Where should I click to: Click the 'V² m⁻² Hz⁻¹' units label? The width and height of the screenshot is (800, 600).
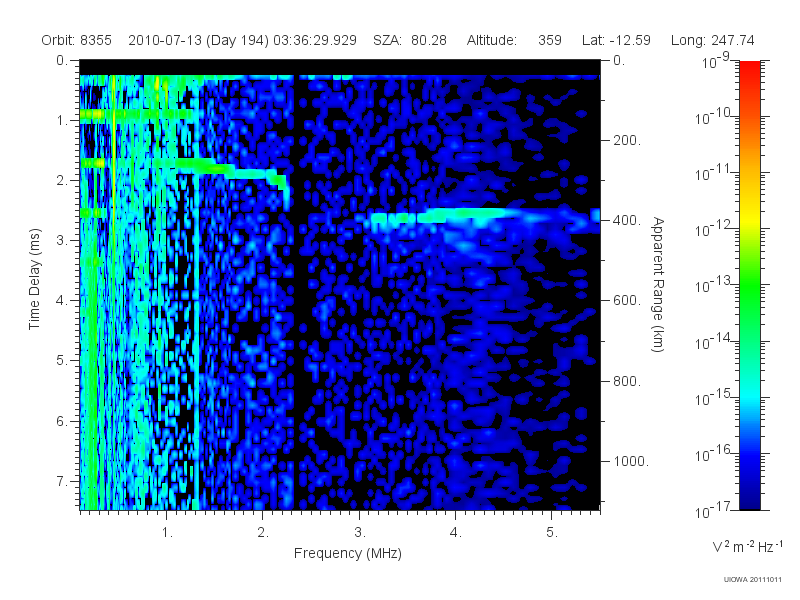(x=747, y=546)
